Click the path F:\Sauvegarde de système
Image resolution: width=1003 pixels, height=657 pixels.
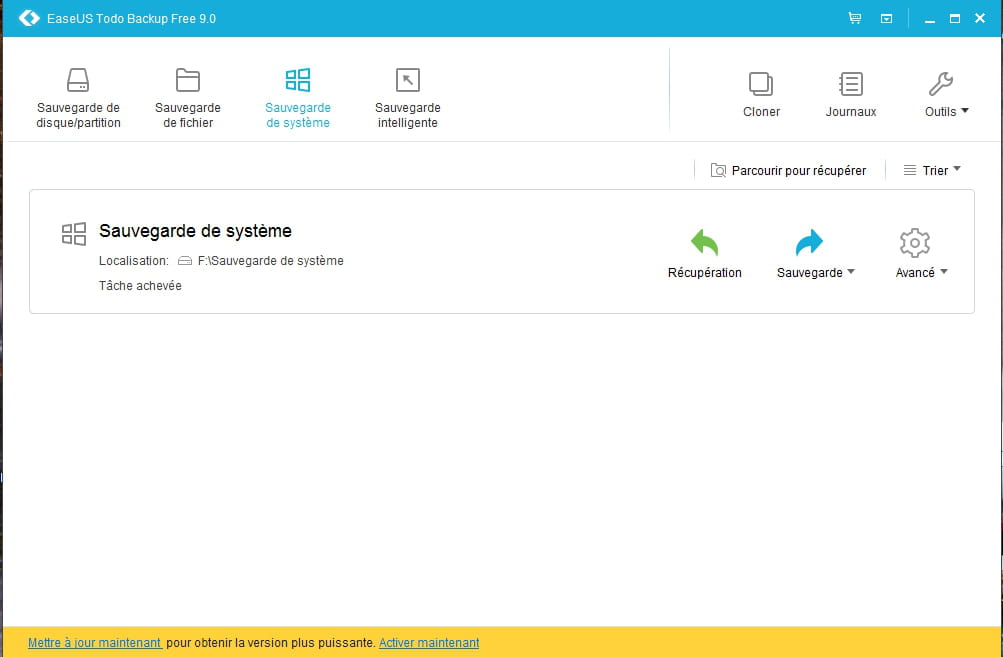(x=271, y=260)
